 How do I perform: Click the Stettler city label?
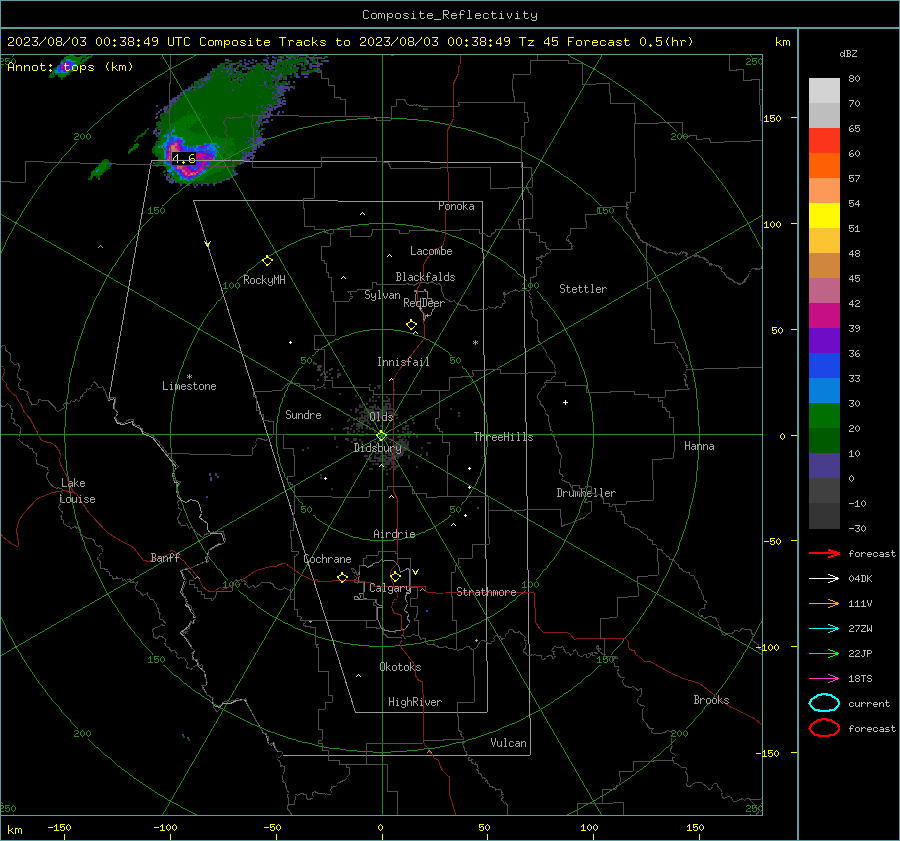(583, 289)
